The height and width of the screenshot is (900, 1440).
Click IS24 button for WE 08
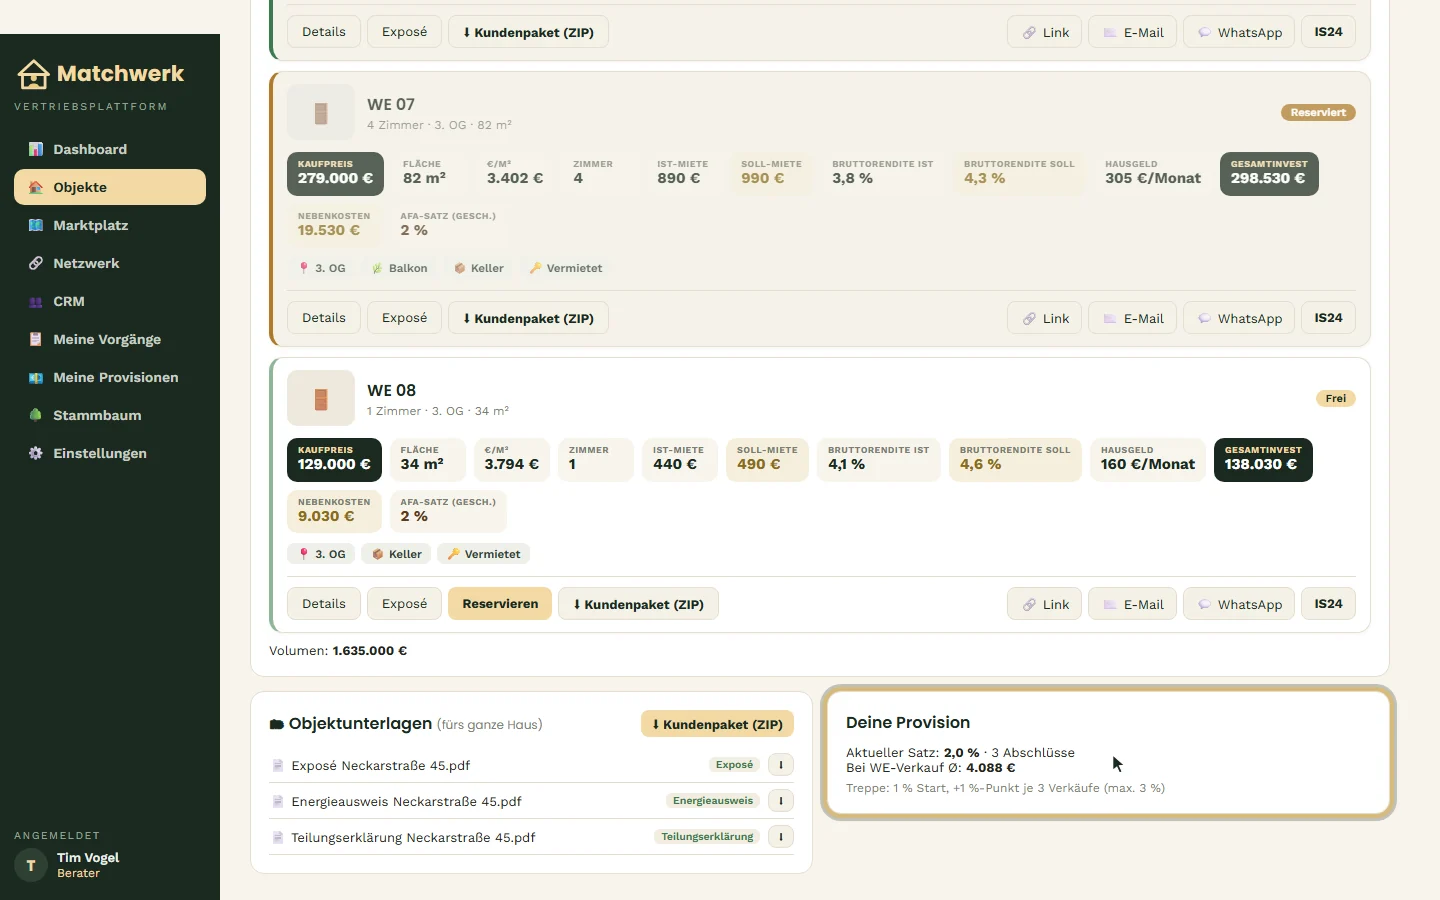[x=1328, y=604]
